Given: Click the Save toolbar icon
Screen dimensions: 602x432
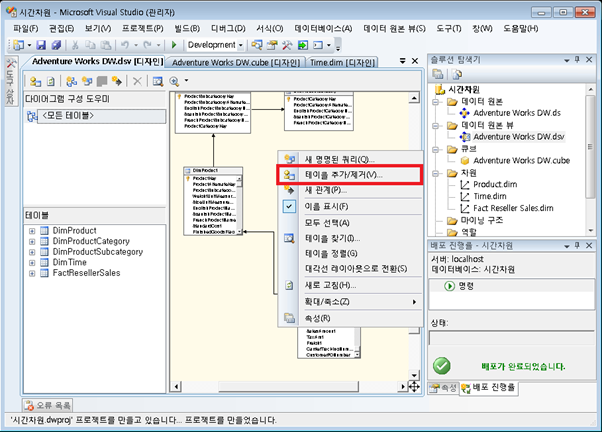Looking at the screenshot, I should (41, 45).
